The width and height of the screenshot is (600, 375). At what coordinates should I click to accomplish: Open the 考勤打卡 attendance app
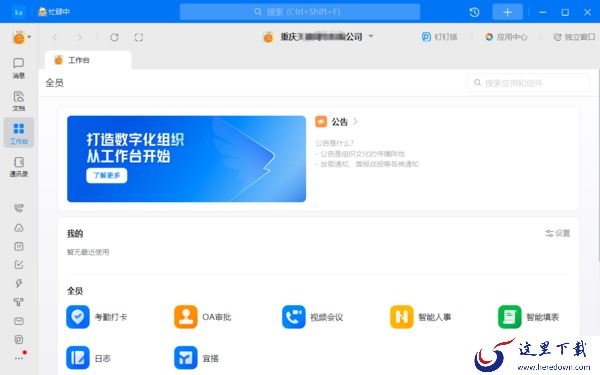[x=97, y=317]
